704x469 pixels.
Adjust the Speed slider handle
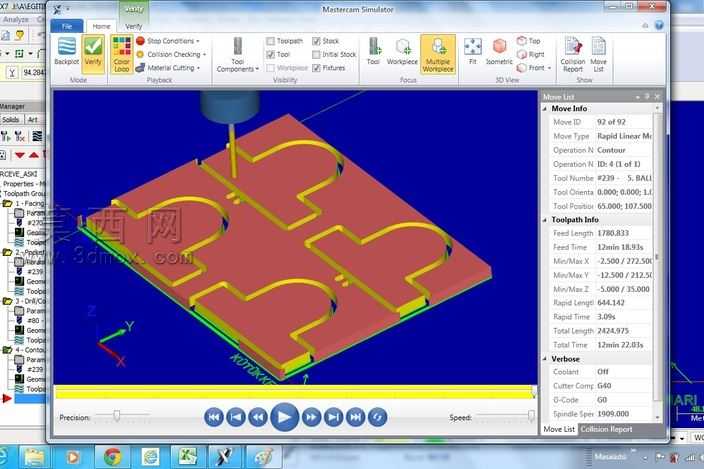pos(531,416)
